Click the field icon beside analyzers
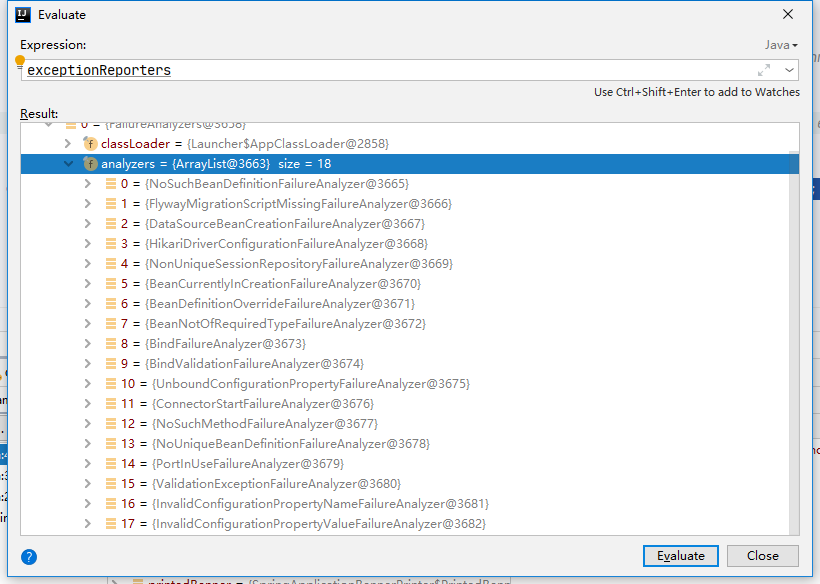Screen dimensions: 820x584 pyautogui.click(x=90, y=164)
